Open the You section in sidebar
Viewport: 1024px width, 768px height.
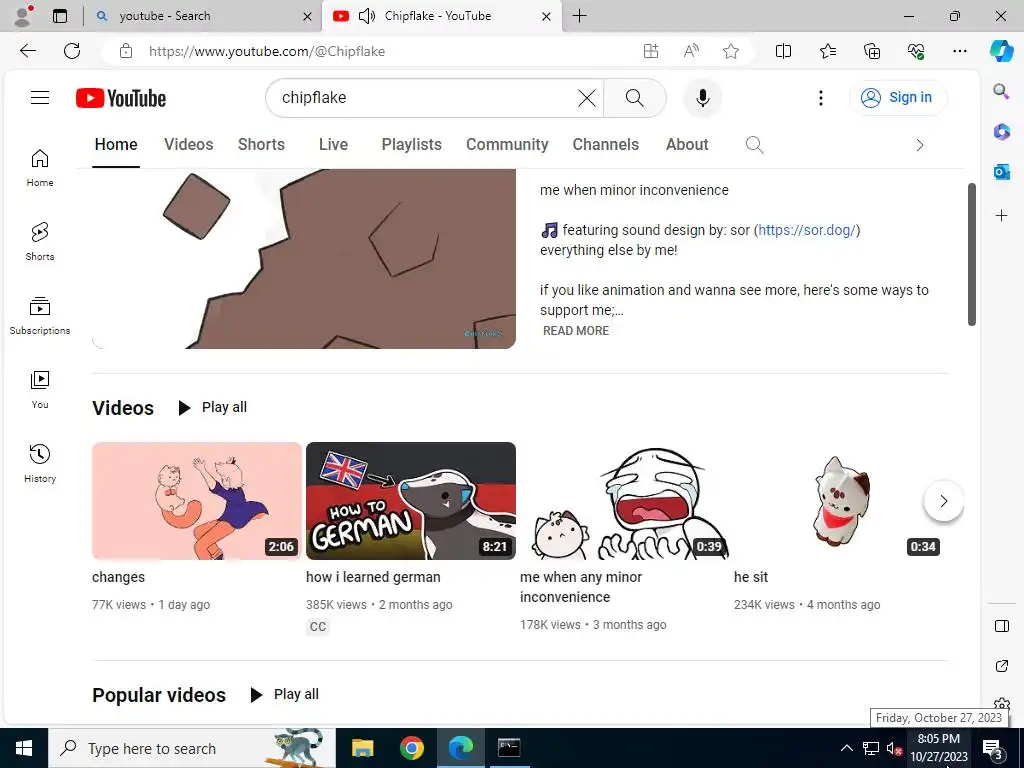point(40,390)
